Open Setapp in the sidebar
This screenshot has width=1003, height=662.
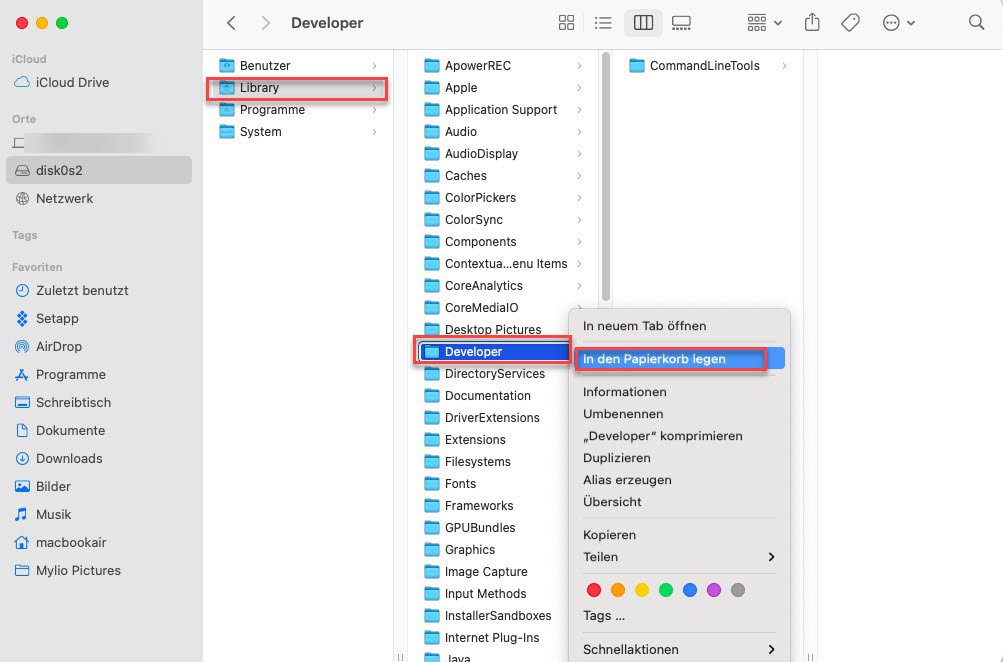[99, 319]
